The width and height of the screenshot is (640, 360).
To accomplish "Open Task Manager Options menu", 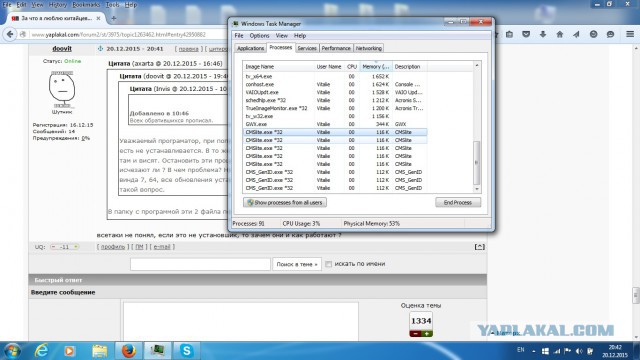I will click(259, 36).
